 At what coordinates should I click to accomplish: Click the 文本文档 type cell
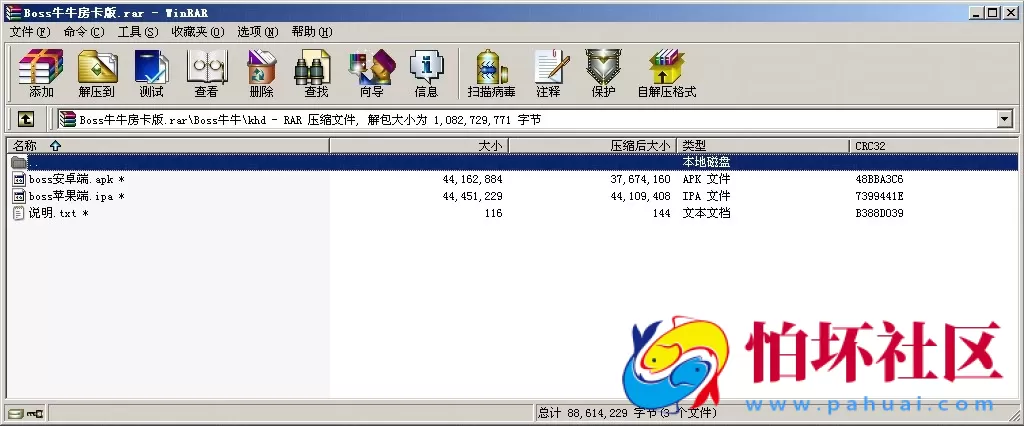(x=706, y=213)
